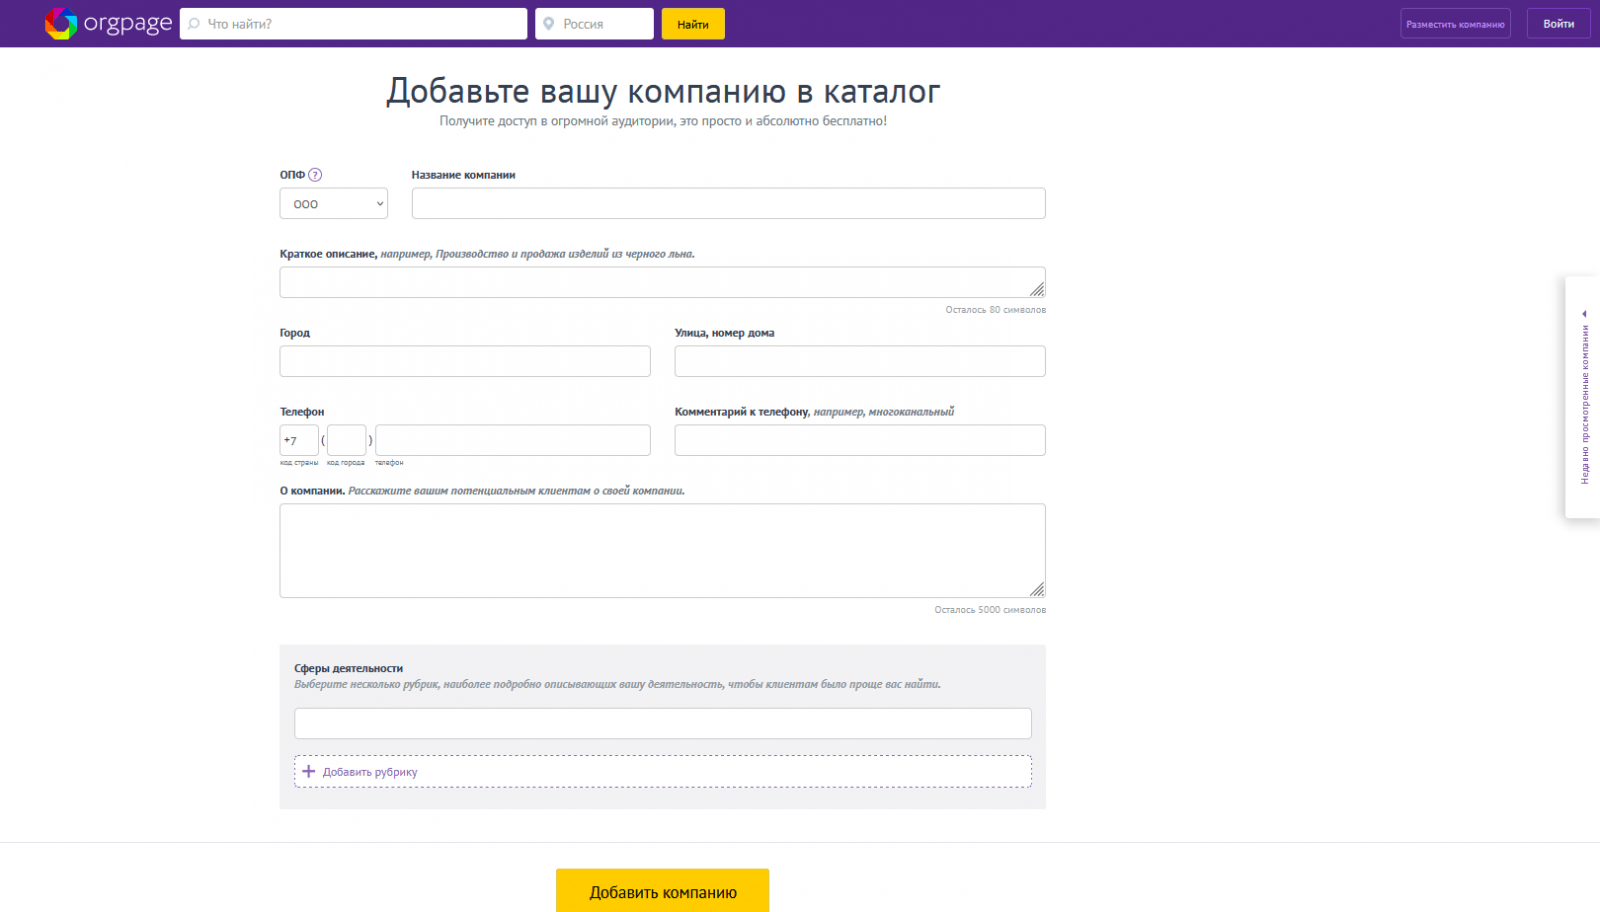Click the plus icon beside Добавить рубрику
1600x912 pixels.
pos(308,771)
